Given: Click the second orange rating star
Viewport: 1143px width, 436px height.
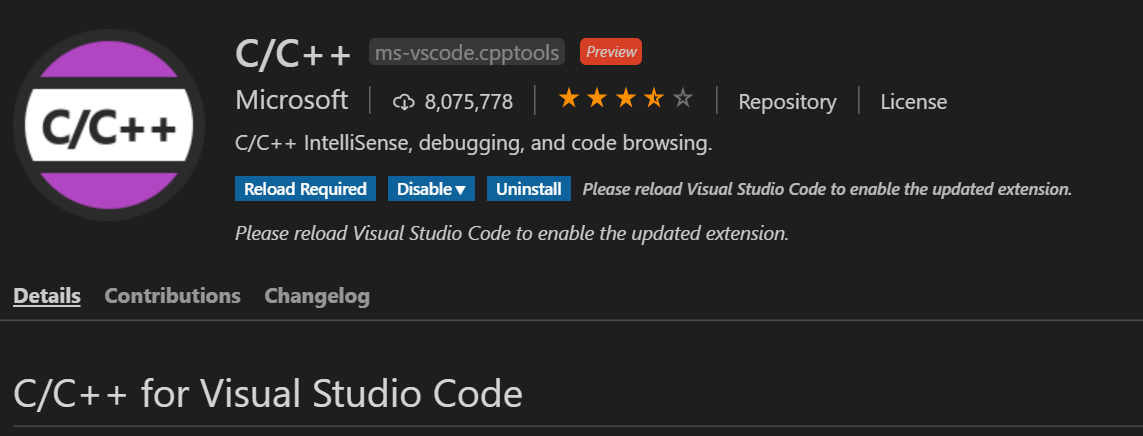Looking at the screenshot, I should click(597, 99).
